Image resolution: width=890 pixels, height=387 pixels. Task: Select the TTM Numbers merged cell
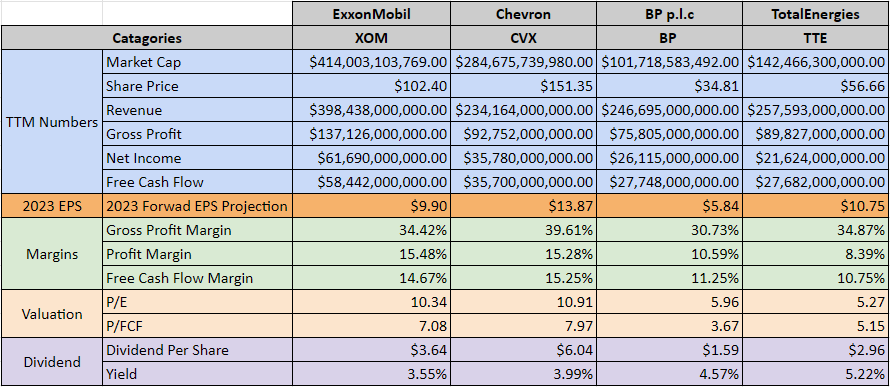pyautogui.click(x=52, y=122)
